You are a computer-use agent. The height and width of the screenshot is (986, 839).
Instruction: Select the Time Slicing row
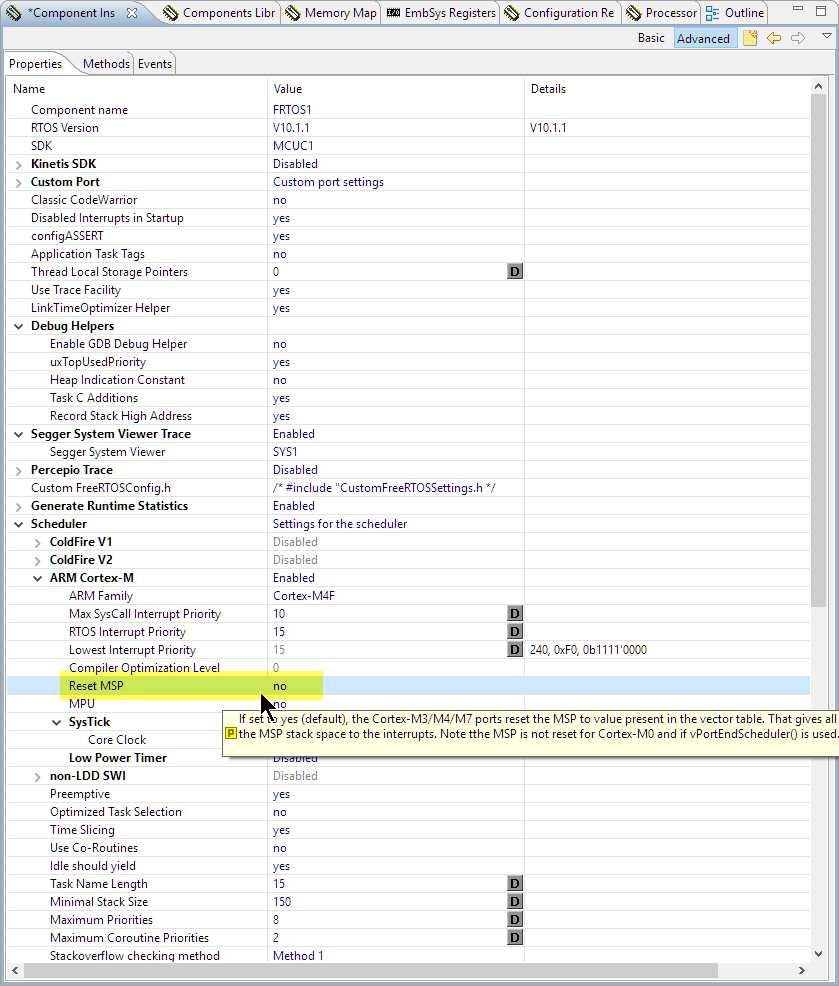click(408, 830)
